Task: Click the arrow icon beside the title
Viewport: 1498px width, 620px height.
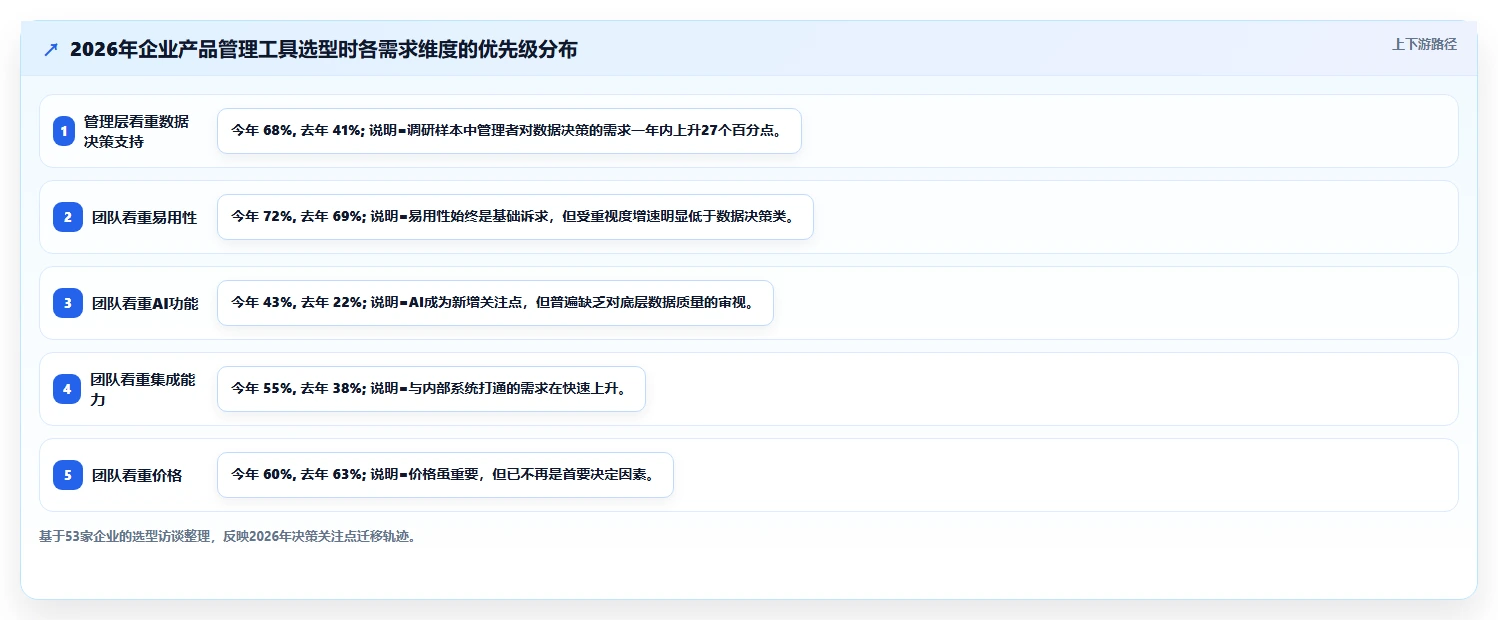Action: 51,49
